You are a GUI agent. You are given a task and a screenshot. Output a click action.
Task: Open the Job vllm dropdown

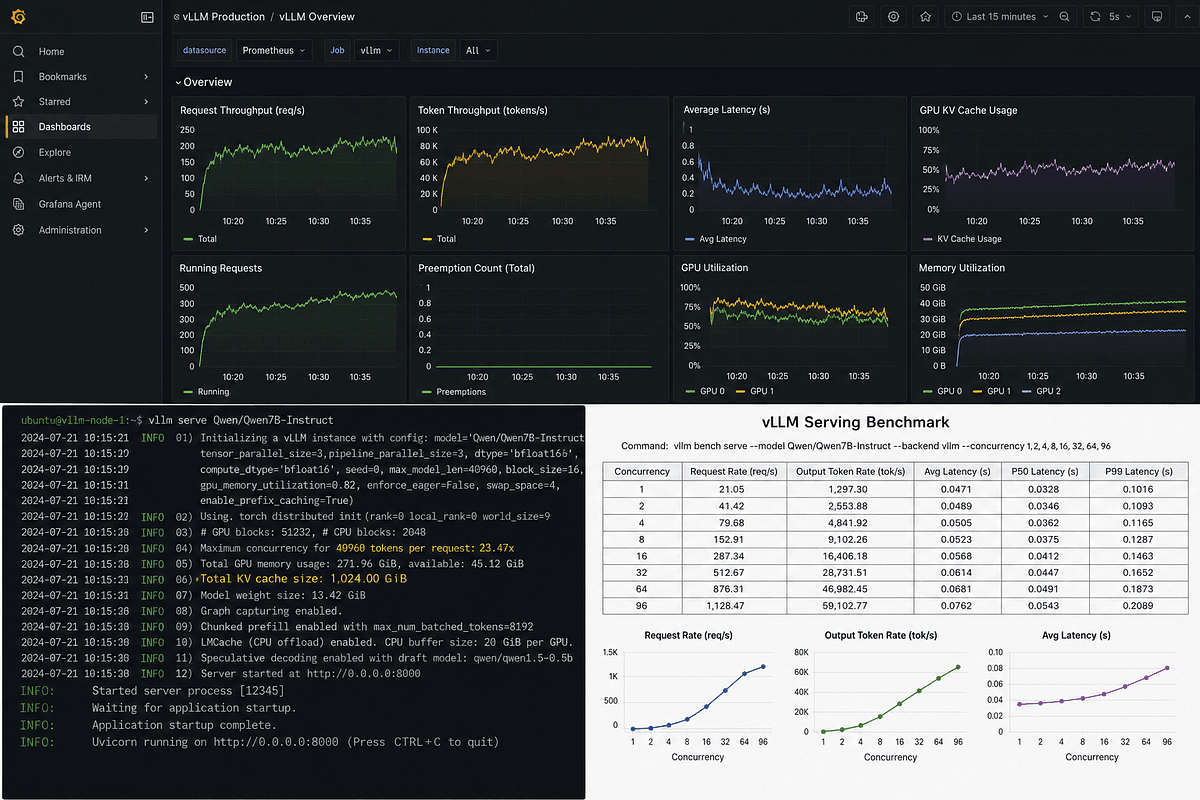point(377,50)
